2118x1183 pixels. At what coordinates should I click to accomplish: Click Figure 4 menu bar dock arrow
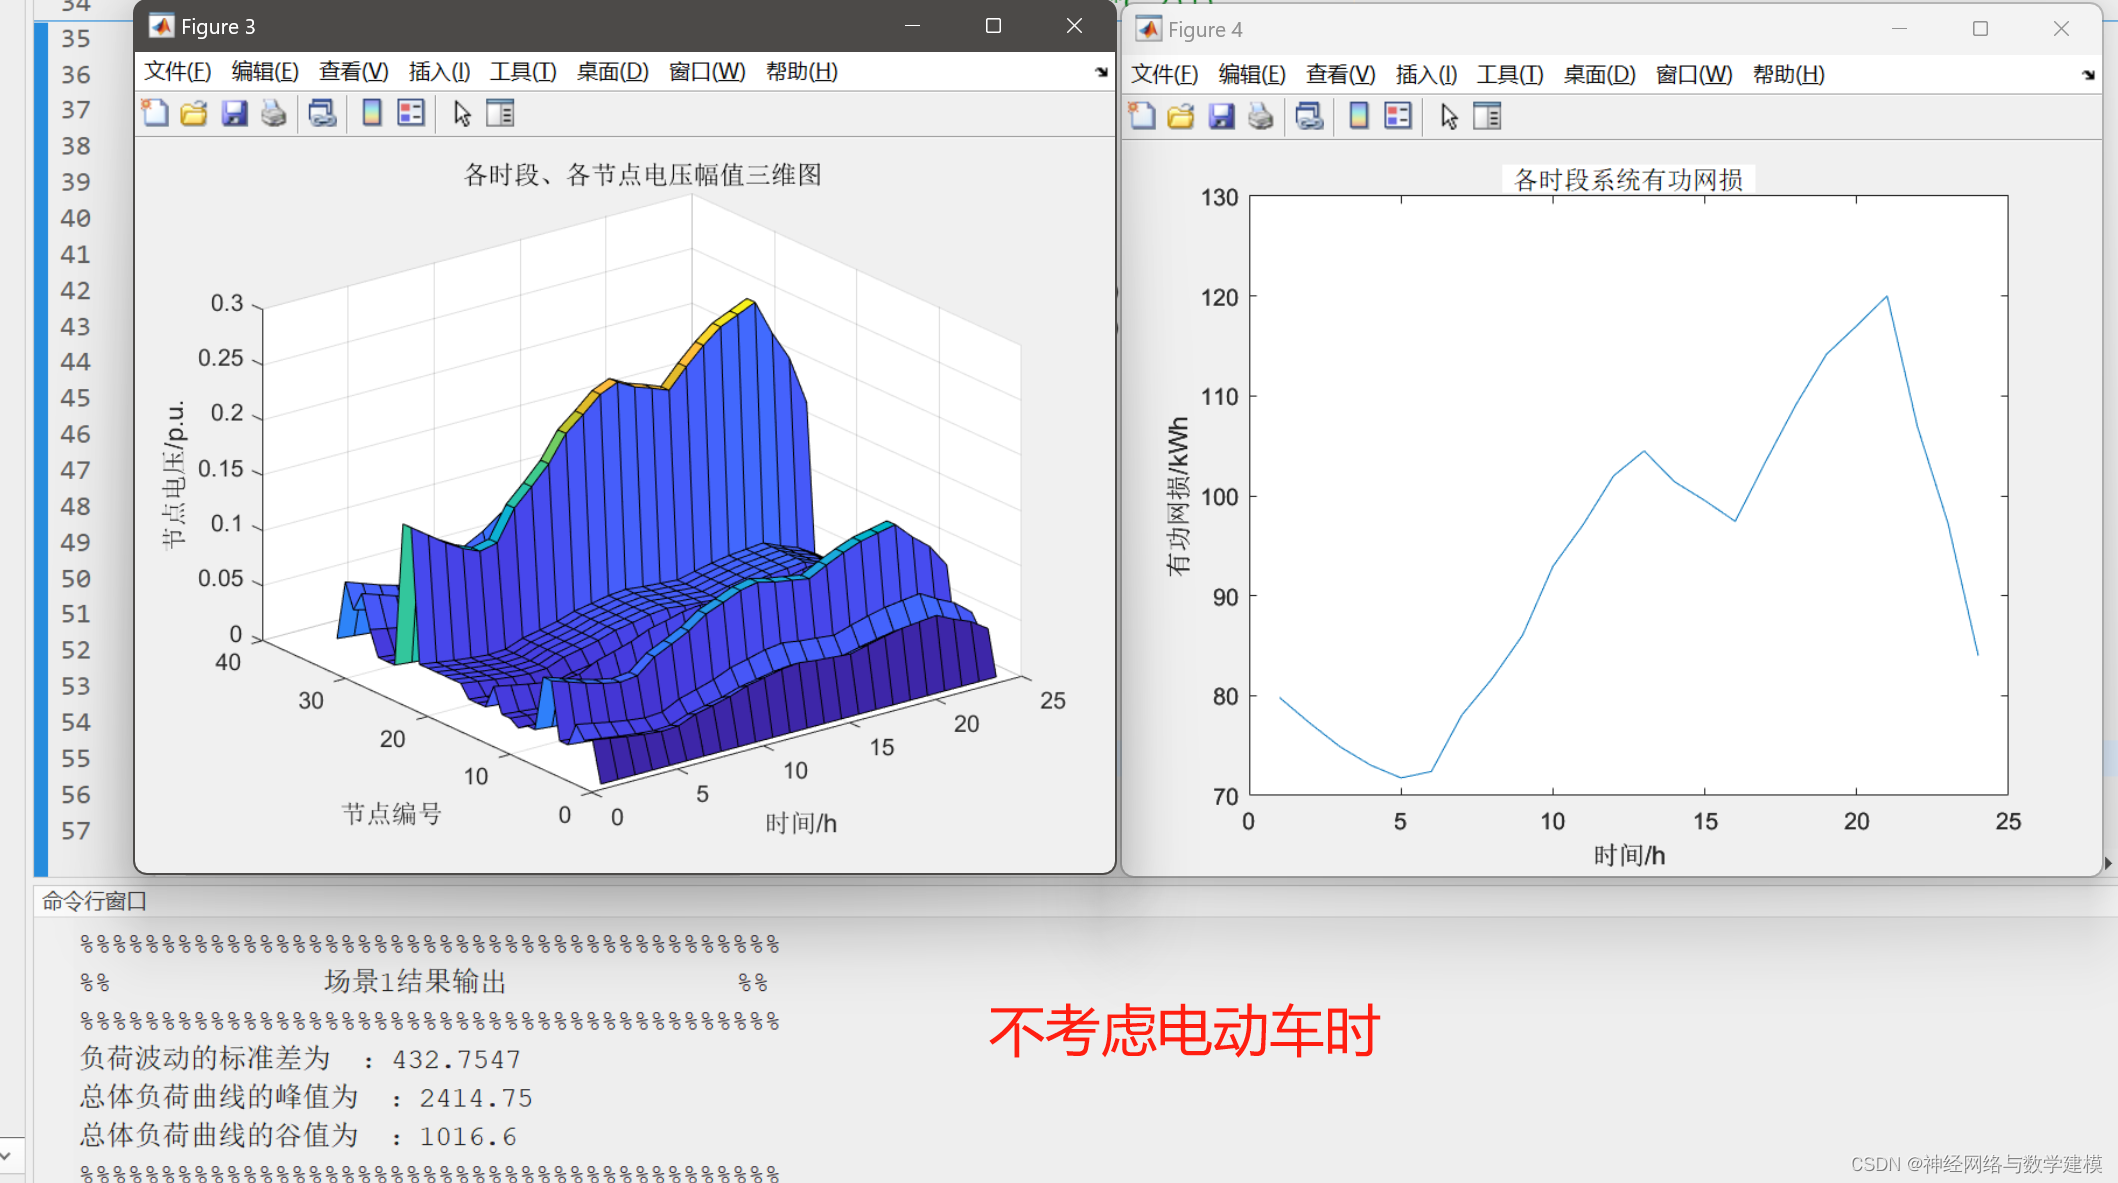tap(2088, 75)
